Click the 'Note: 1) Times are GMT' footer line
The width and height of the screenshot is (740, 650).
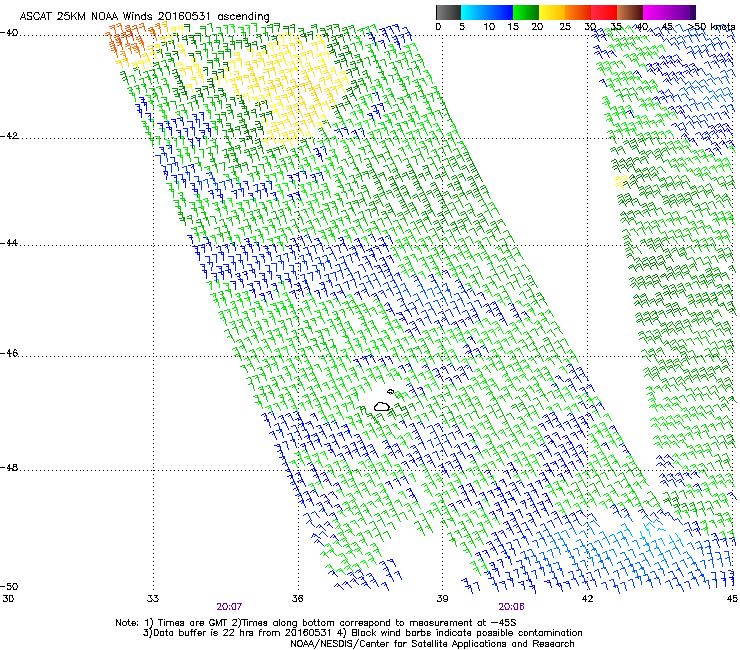[x=317, y=623]
